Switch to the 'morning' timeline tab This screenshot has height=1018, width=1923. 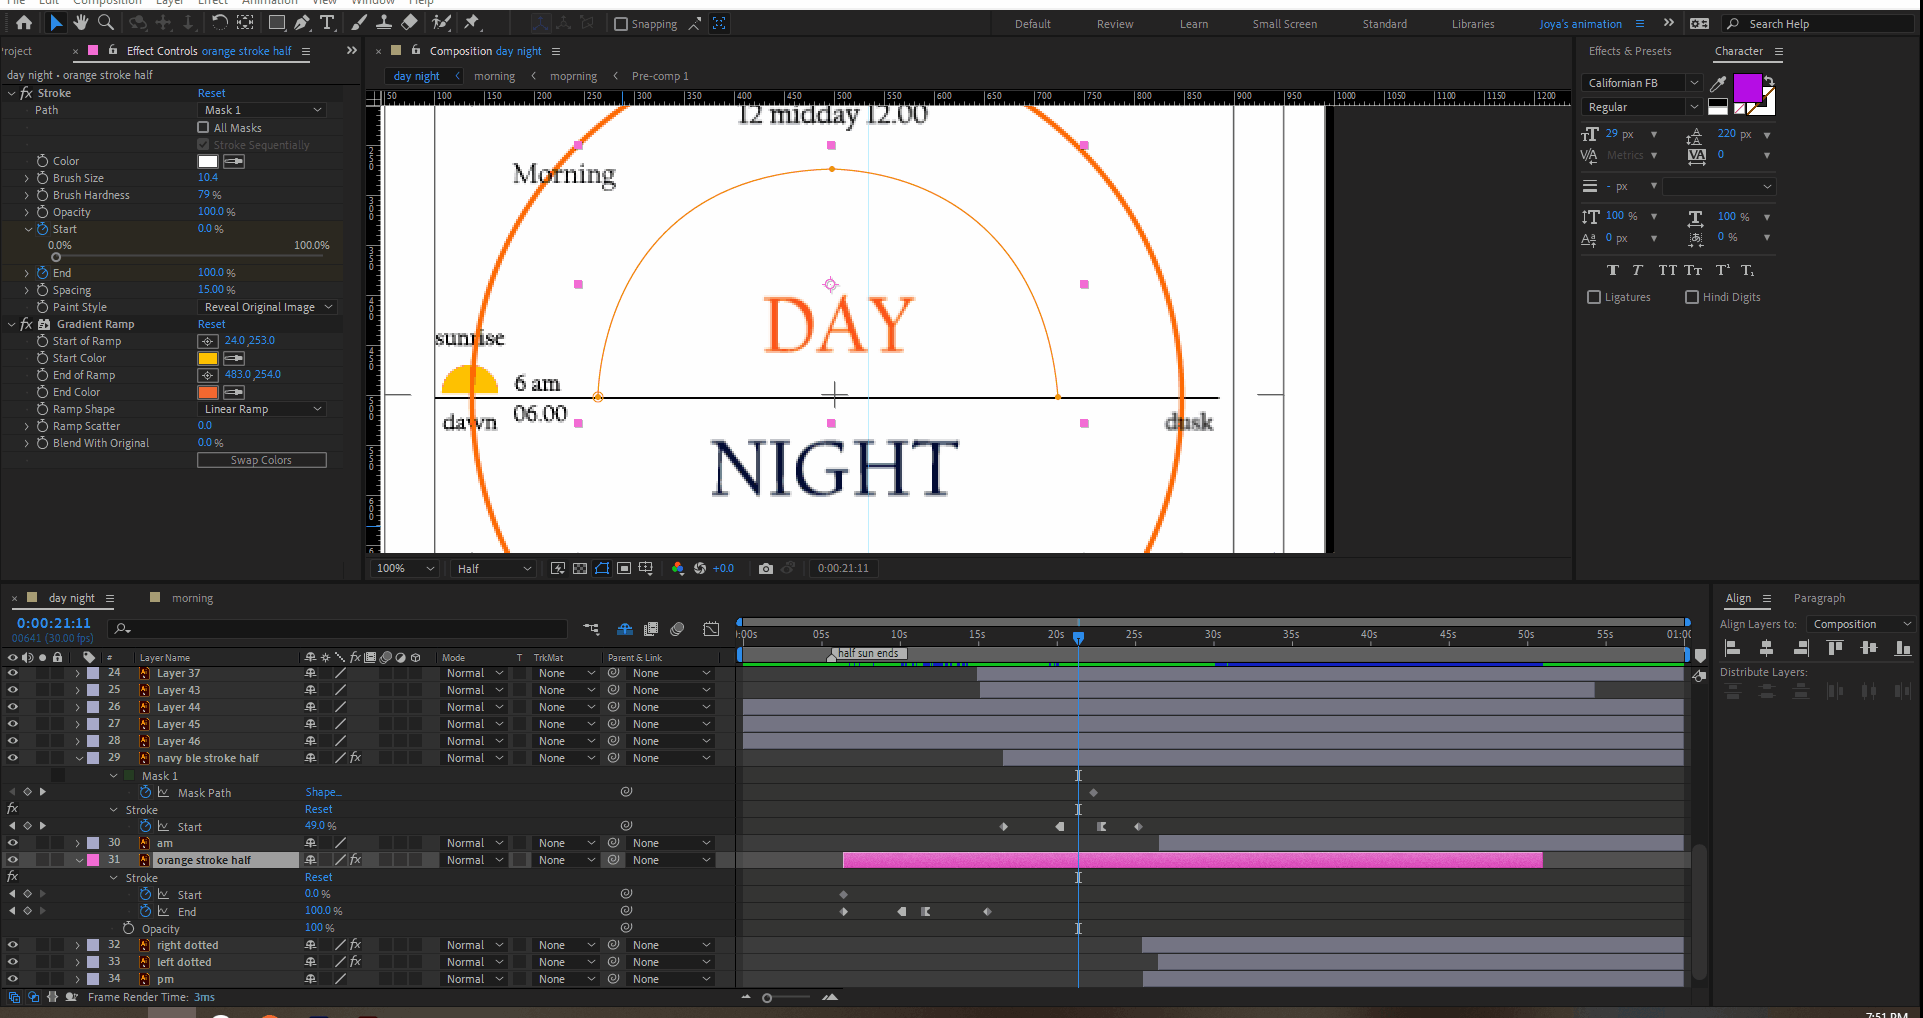click(192, 598)
